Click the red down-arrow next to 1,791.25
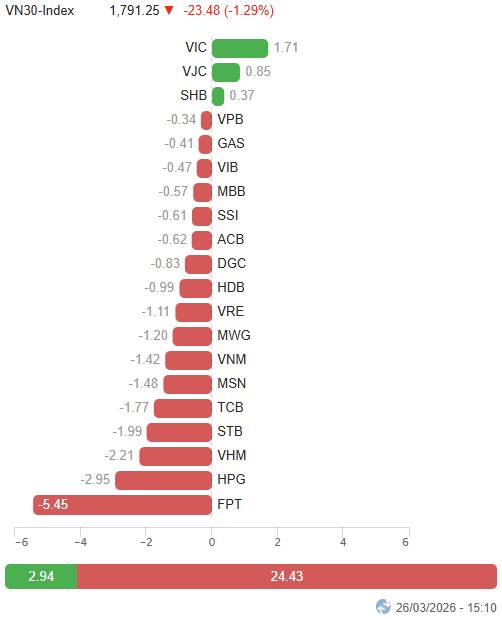Image resolution: width=502 pixels, height=619 pixels. (x=169, y=10)
